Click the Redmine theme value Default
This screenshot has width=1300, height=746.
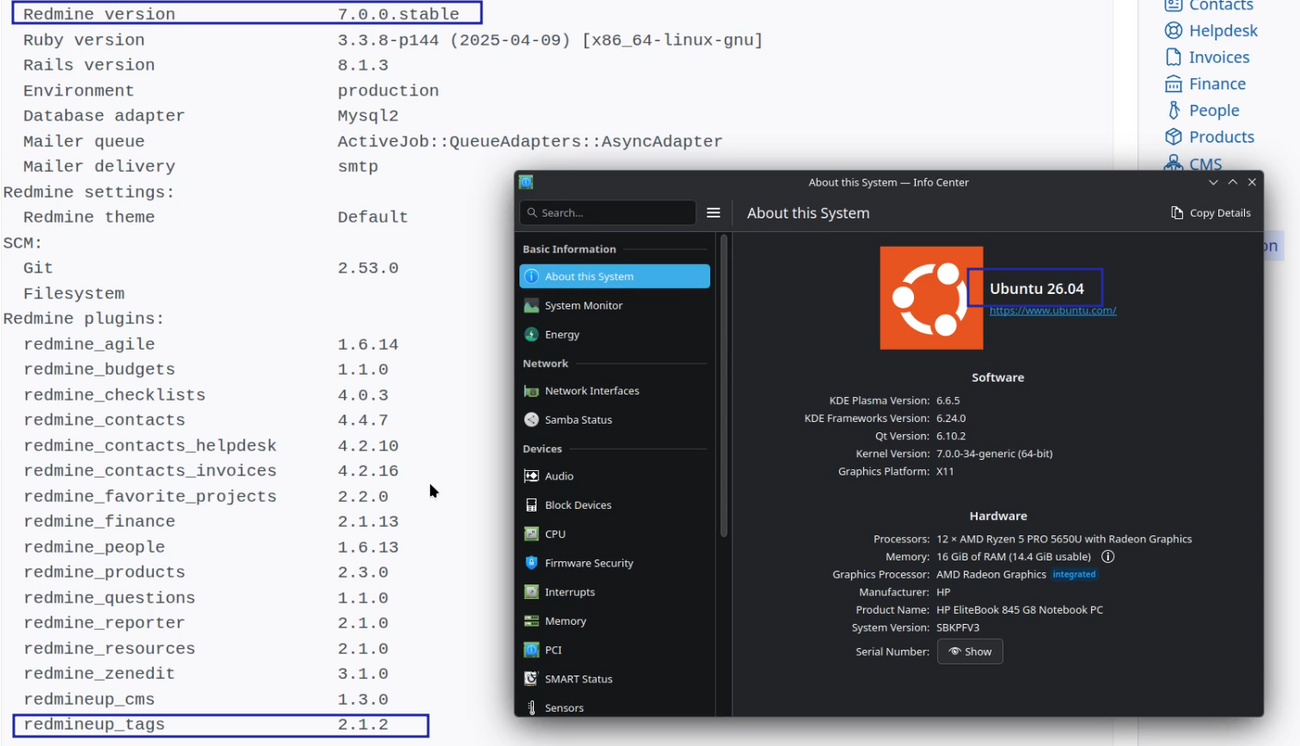click(373, 217)
